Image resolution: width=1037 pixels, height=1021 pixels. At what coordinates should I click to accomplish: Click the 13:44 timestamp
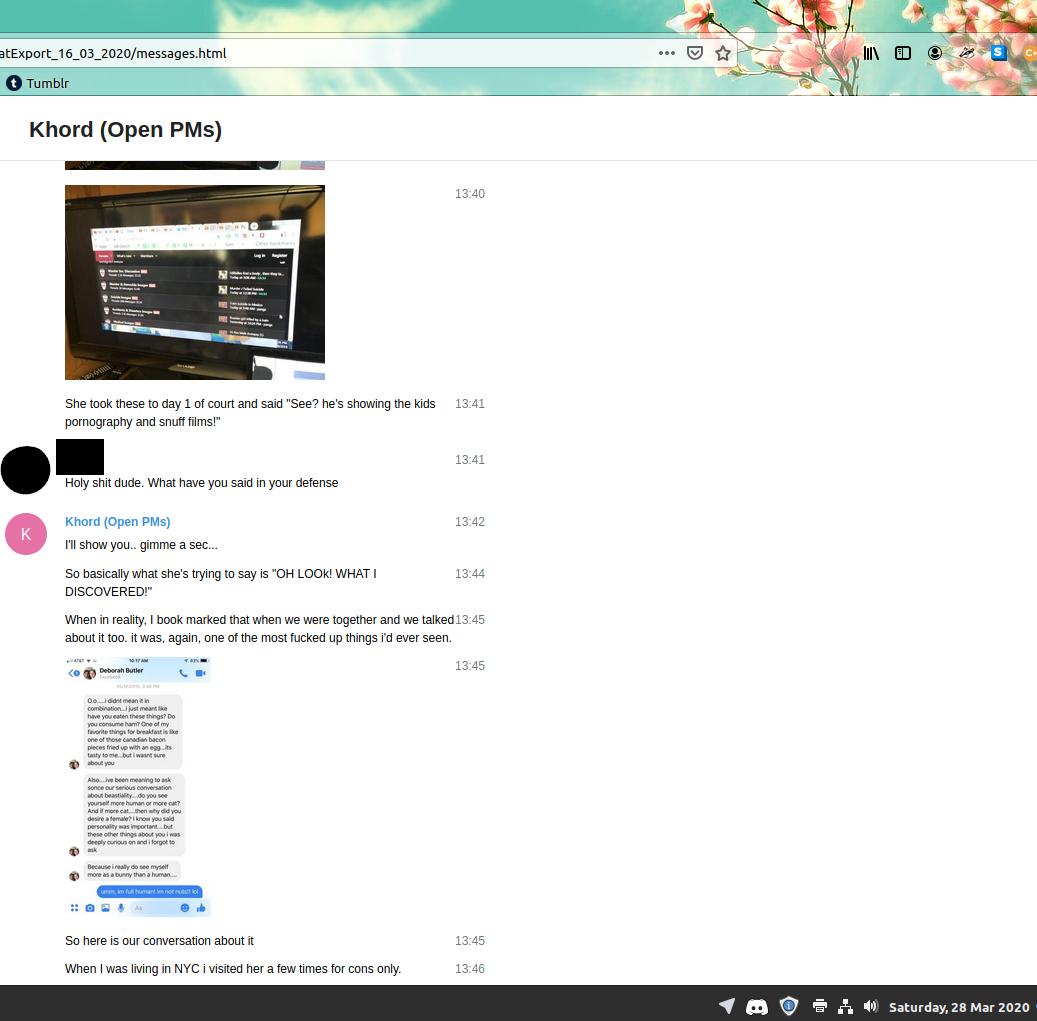click(x=470, y=574)
